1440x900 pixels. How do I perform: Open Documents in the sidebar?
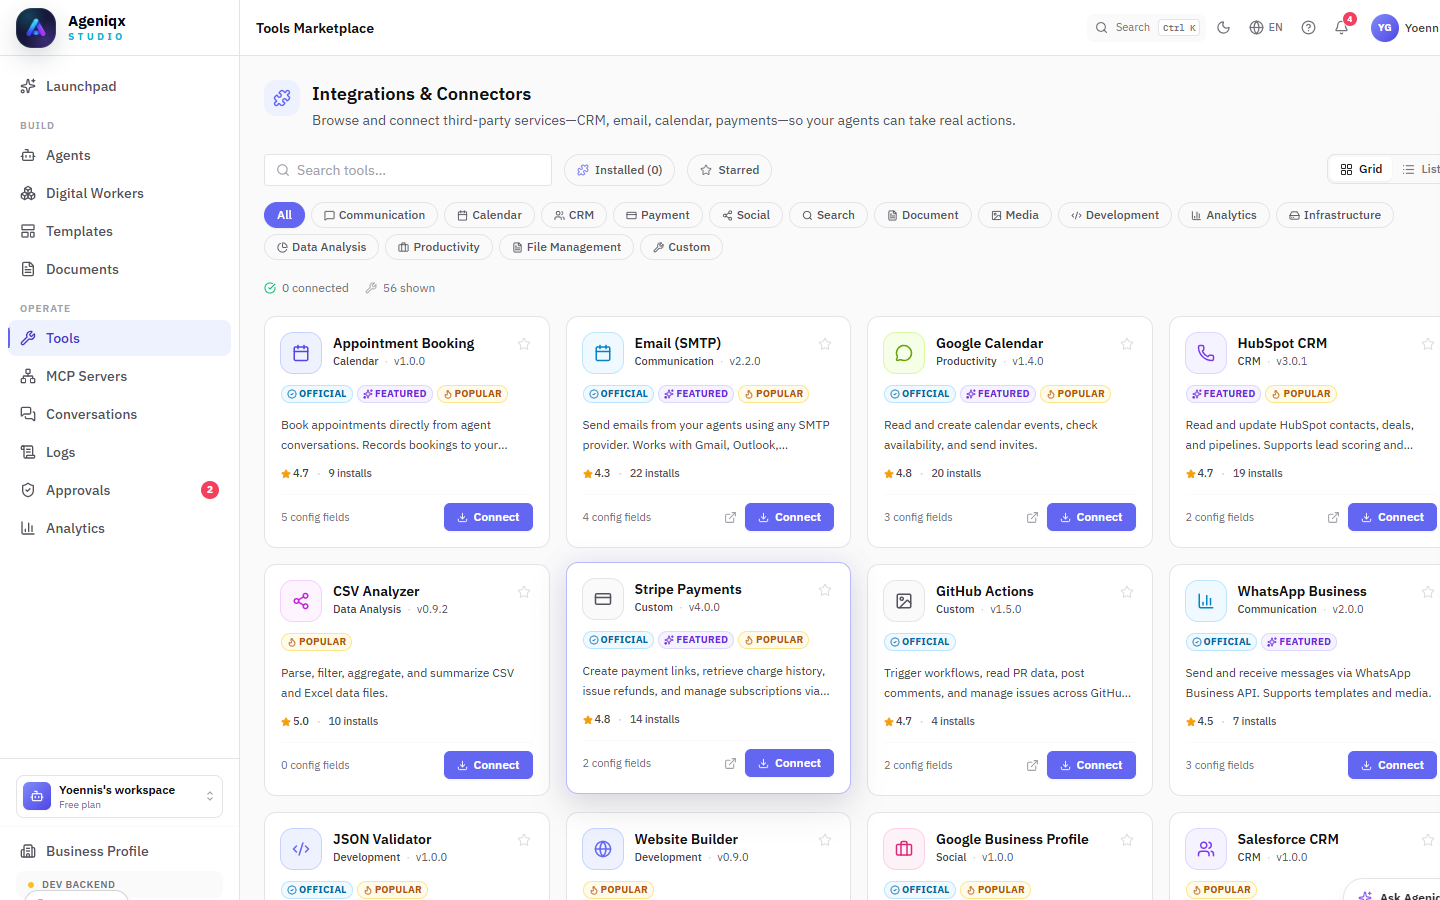[x=120, y=269]
